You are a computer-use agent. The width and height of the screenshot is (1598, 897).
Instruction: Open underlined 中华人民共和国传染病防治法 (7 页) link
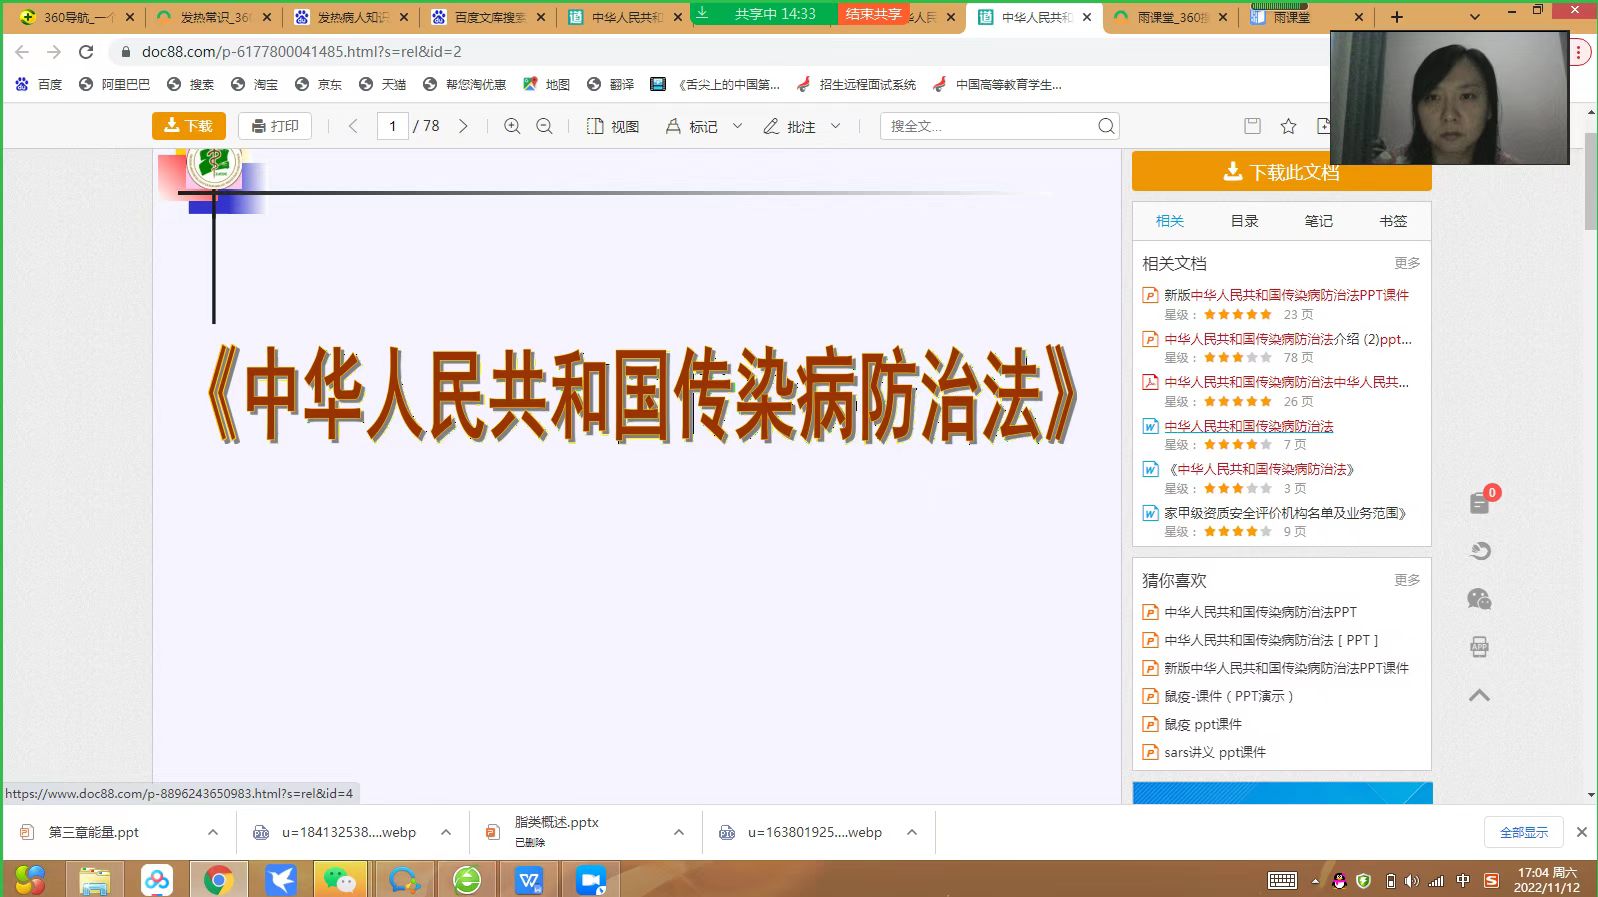pyautogui.click(x=1249, y=426)
